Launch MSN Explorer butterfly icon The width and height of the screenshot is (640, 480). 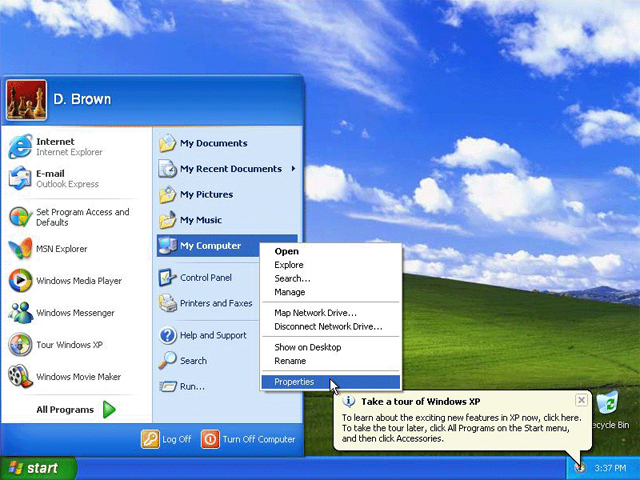(x=20, y=249)
